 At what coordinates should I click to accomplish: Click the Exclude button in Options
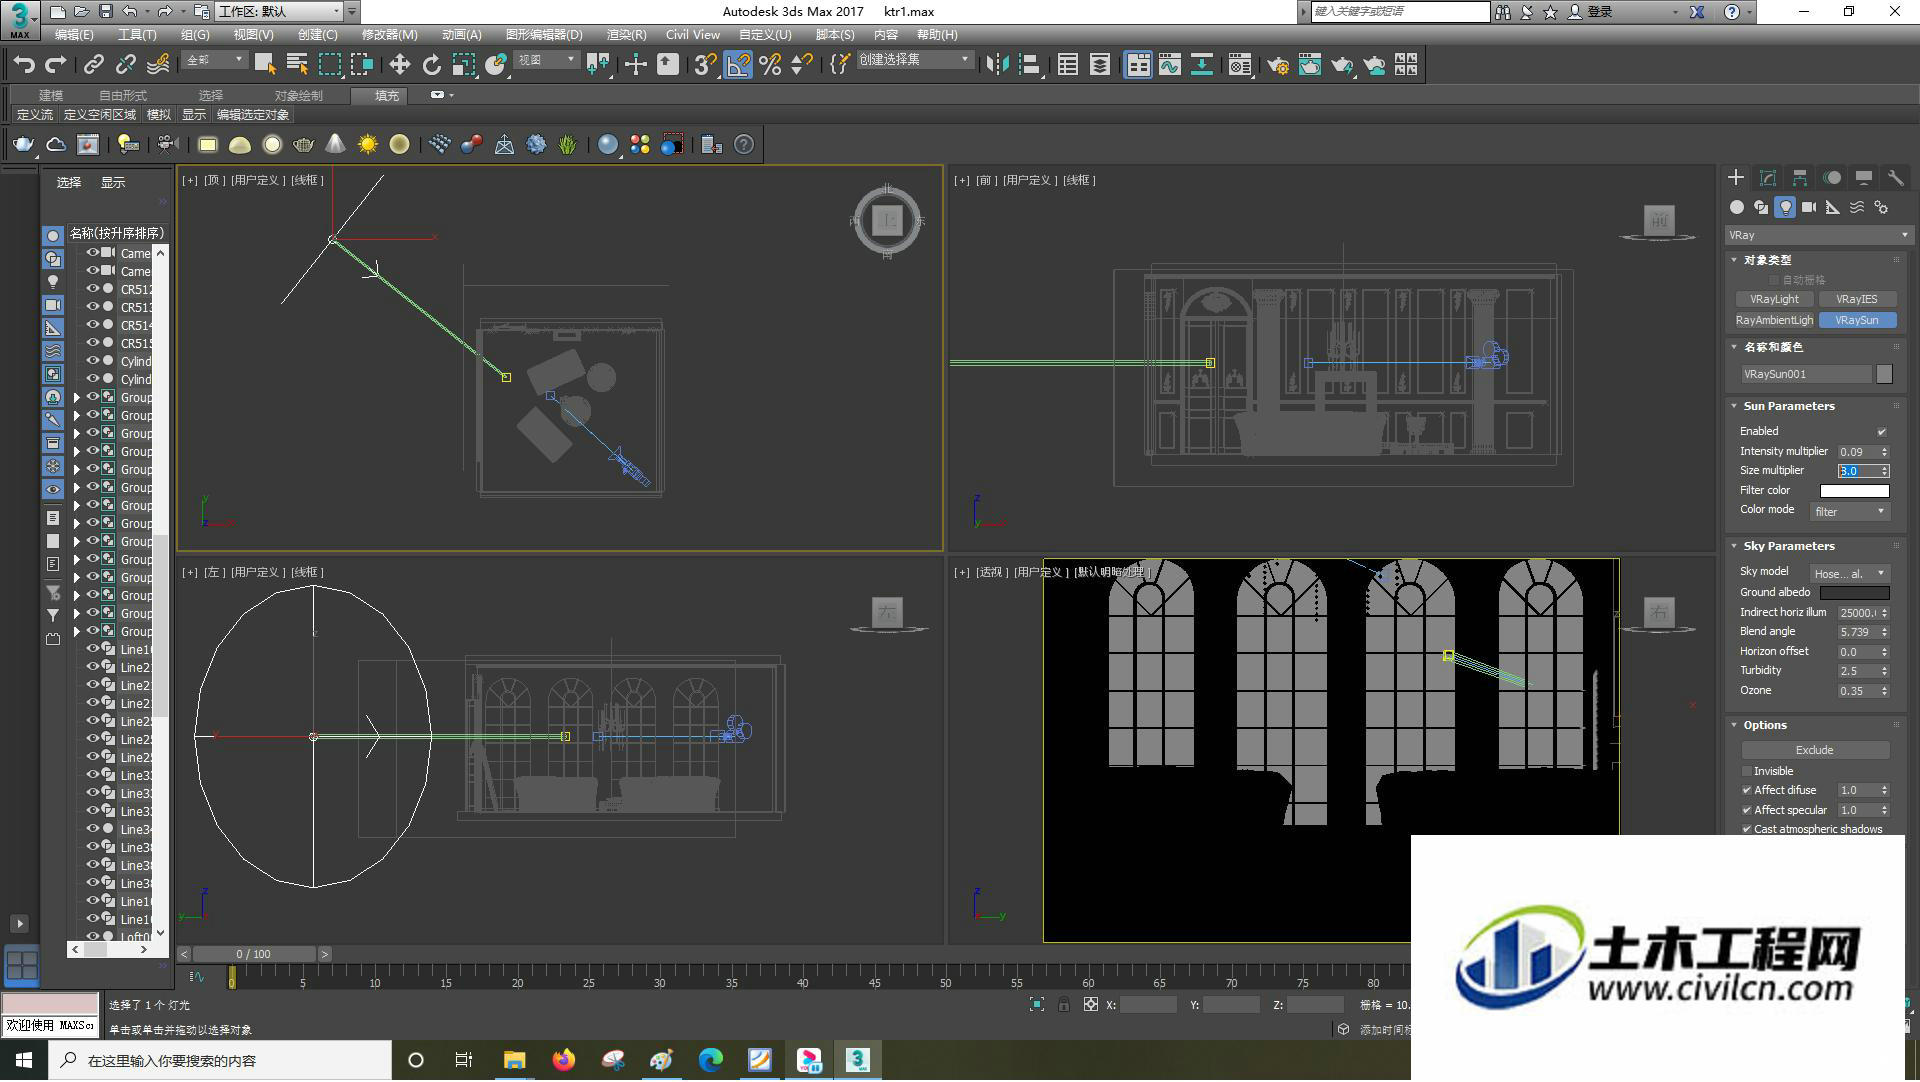coord(1814,751)
